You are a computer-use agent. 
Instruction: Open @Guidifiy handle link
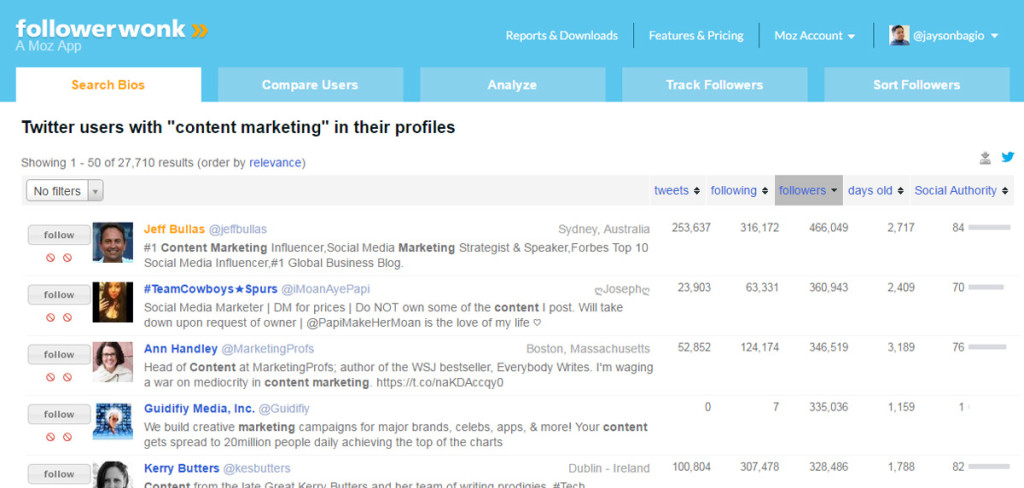click(x=284, y=409)
